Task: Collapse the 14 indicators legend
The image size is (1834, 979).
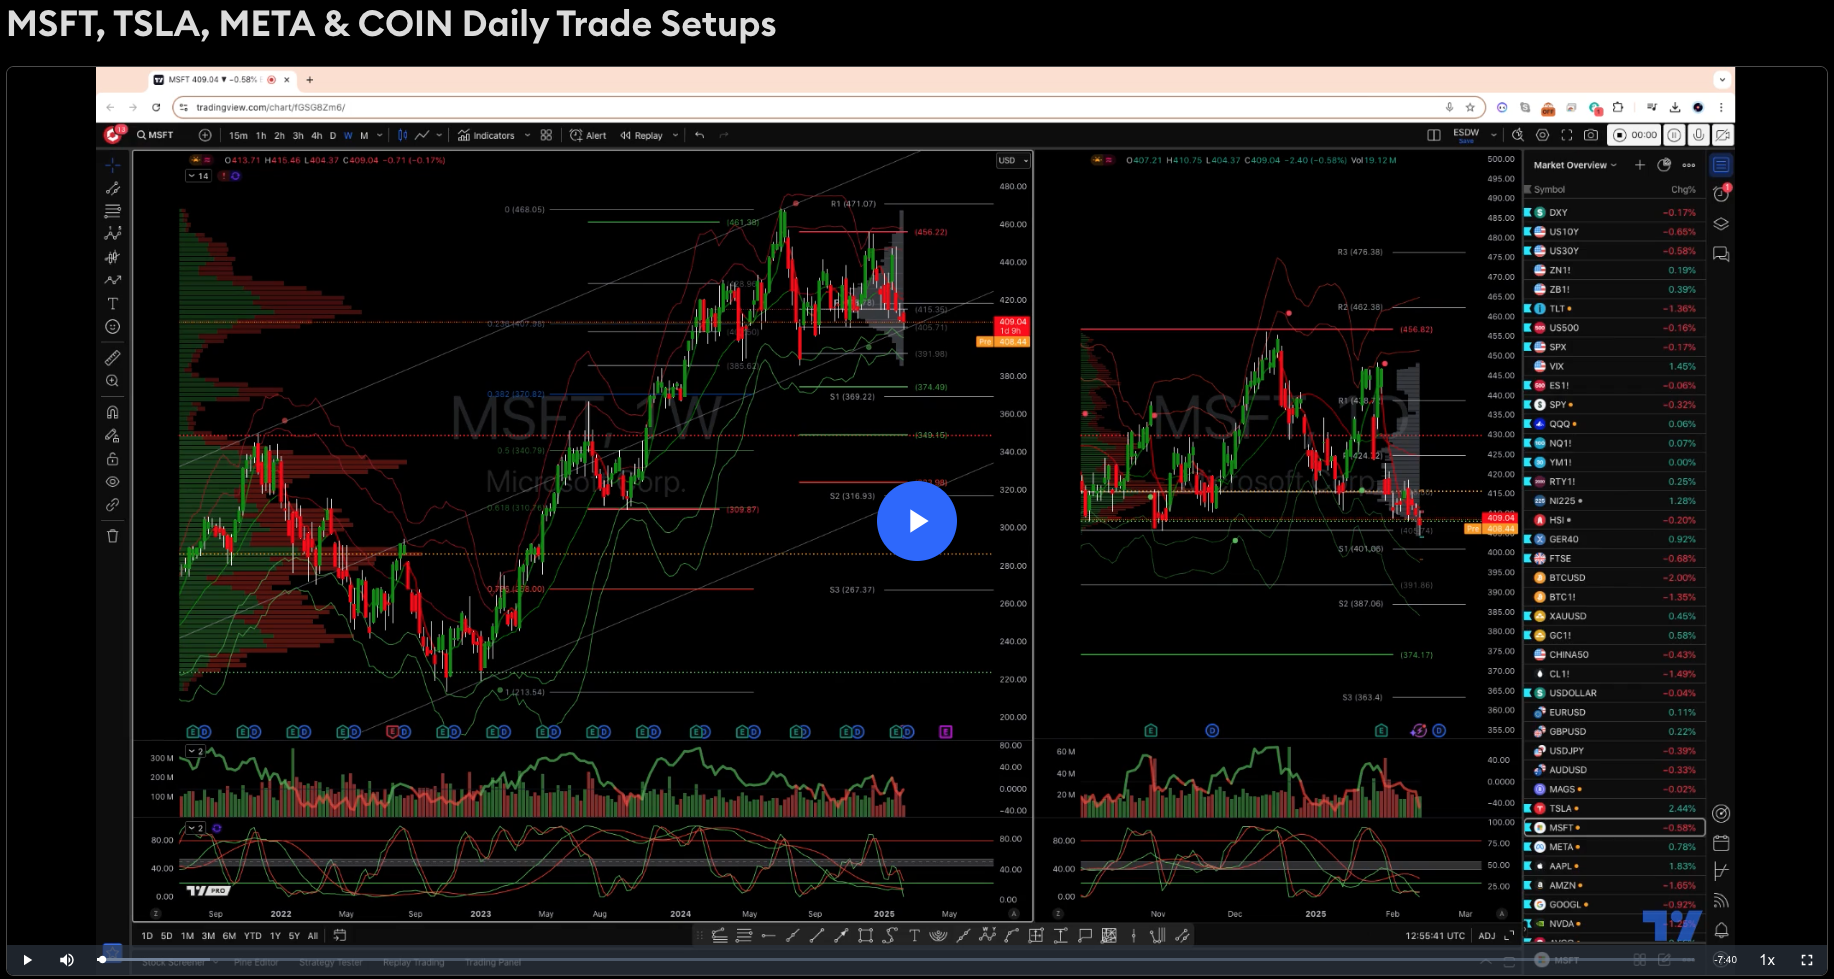Action: pyautogui.click(x=198, y=176)
